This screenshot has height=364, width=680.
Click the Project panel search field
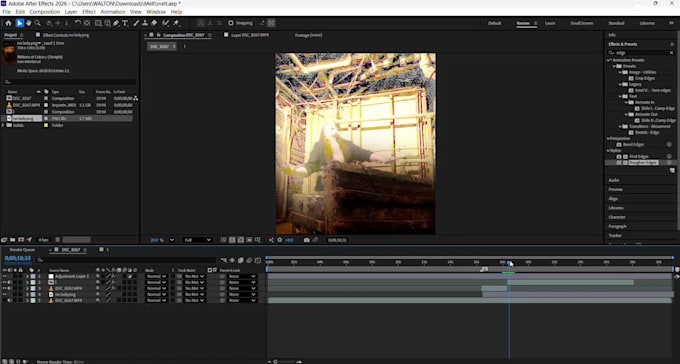point(69,82)
